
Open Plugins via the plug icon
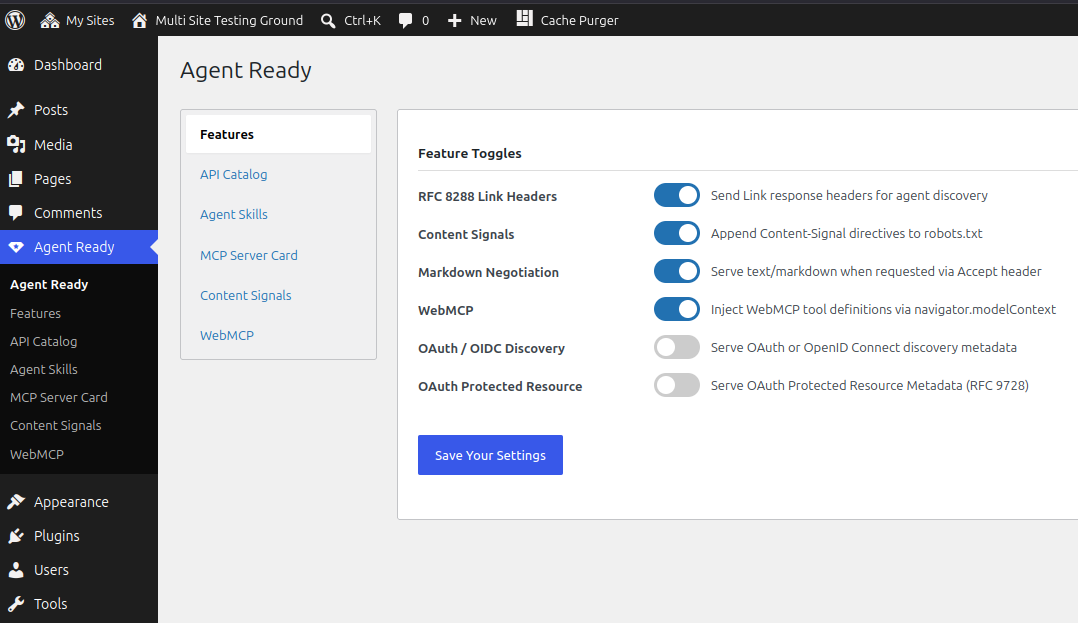[x=16, y=536]
